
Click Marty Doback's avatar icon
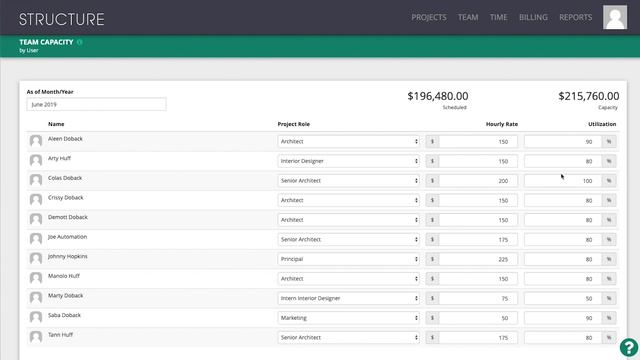click(x=36, y=298)
